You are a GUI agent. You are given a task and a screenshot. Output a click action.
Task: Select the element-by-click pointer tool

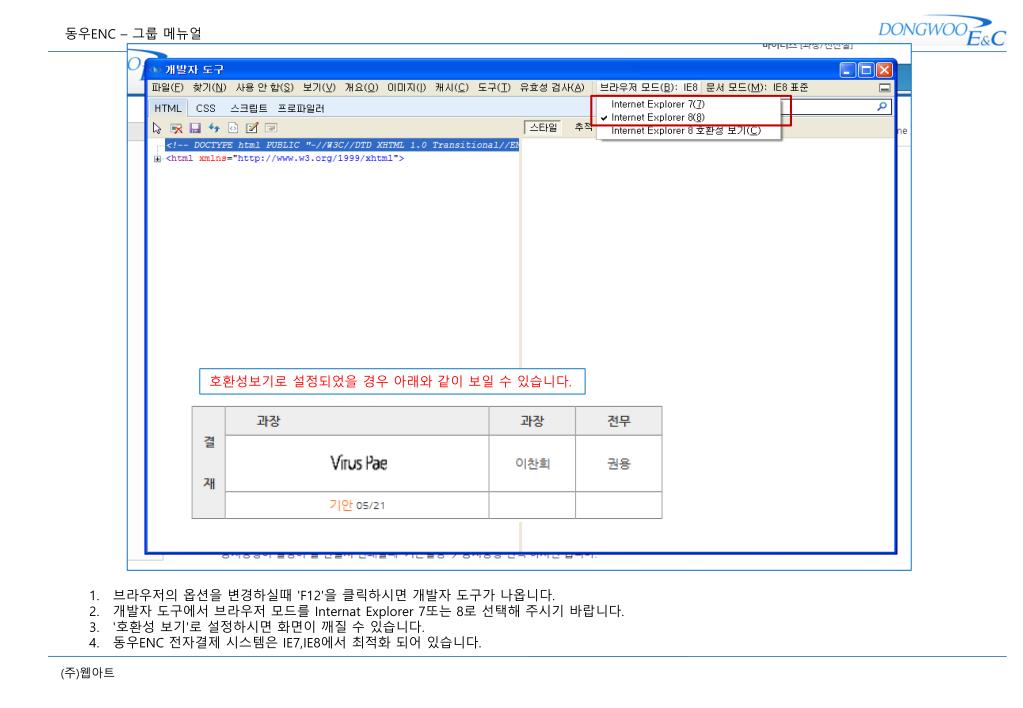157,128
